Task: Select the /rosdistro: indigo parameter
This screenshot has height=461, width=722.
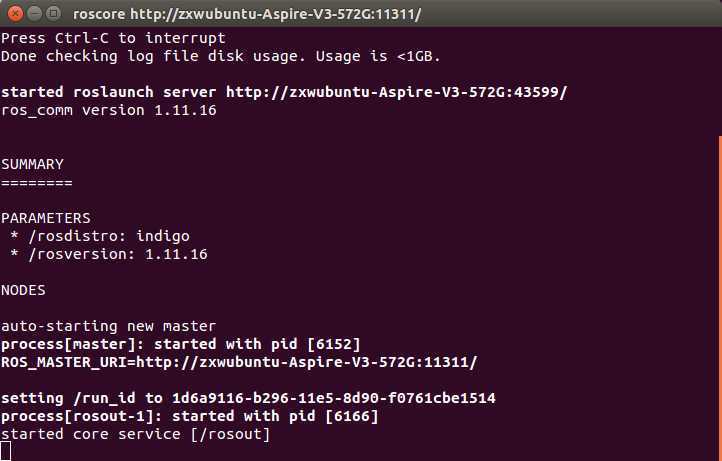Action: point(109,236)
